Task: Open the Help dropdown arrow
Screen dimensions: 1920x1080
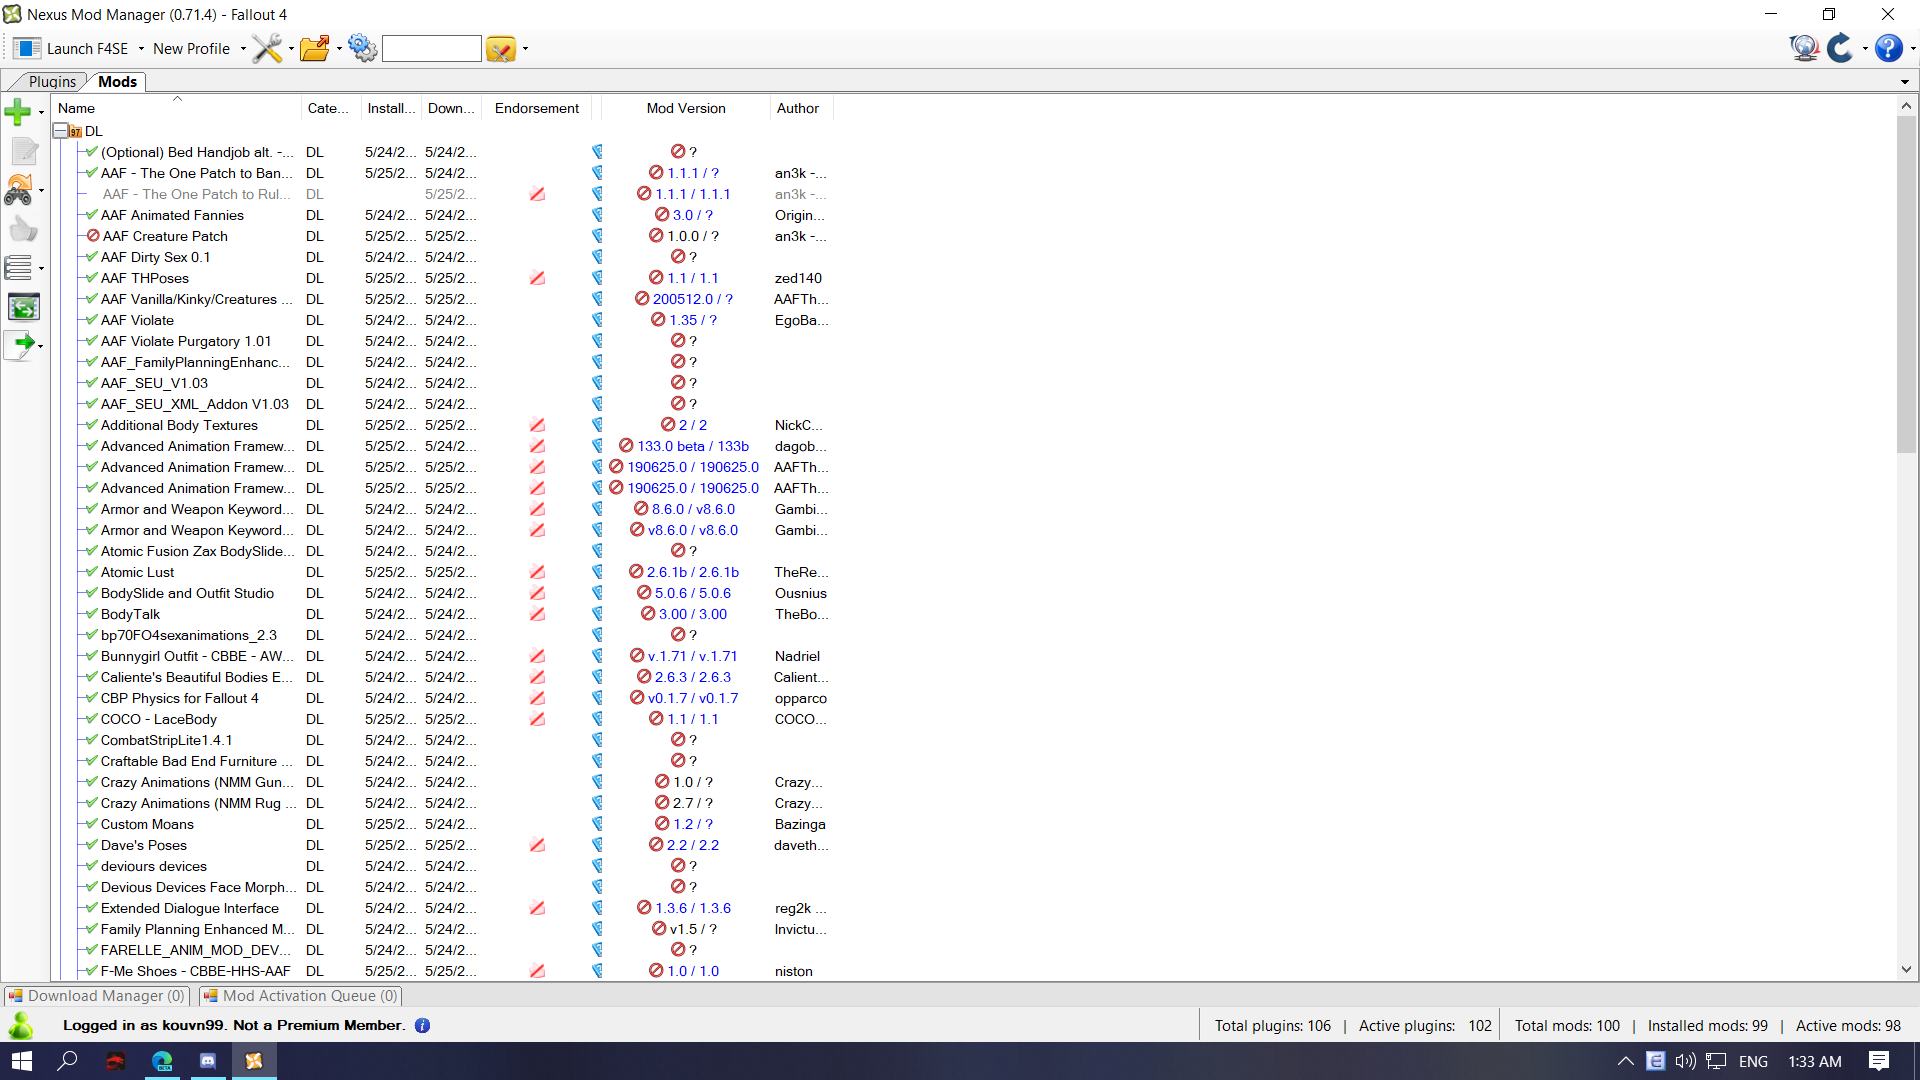Action: tap(1913, 49)
